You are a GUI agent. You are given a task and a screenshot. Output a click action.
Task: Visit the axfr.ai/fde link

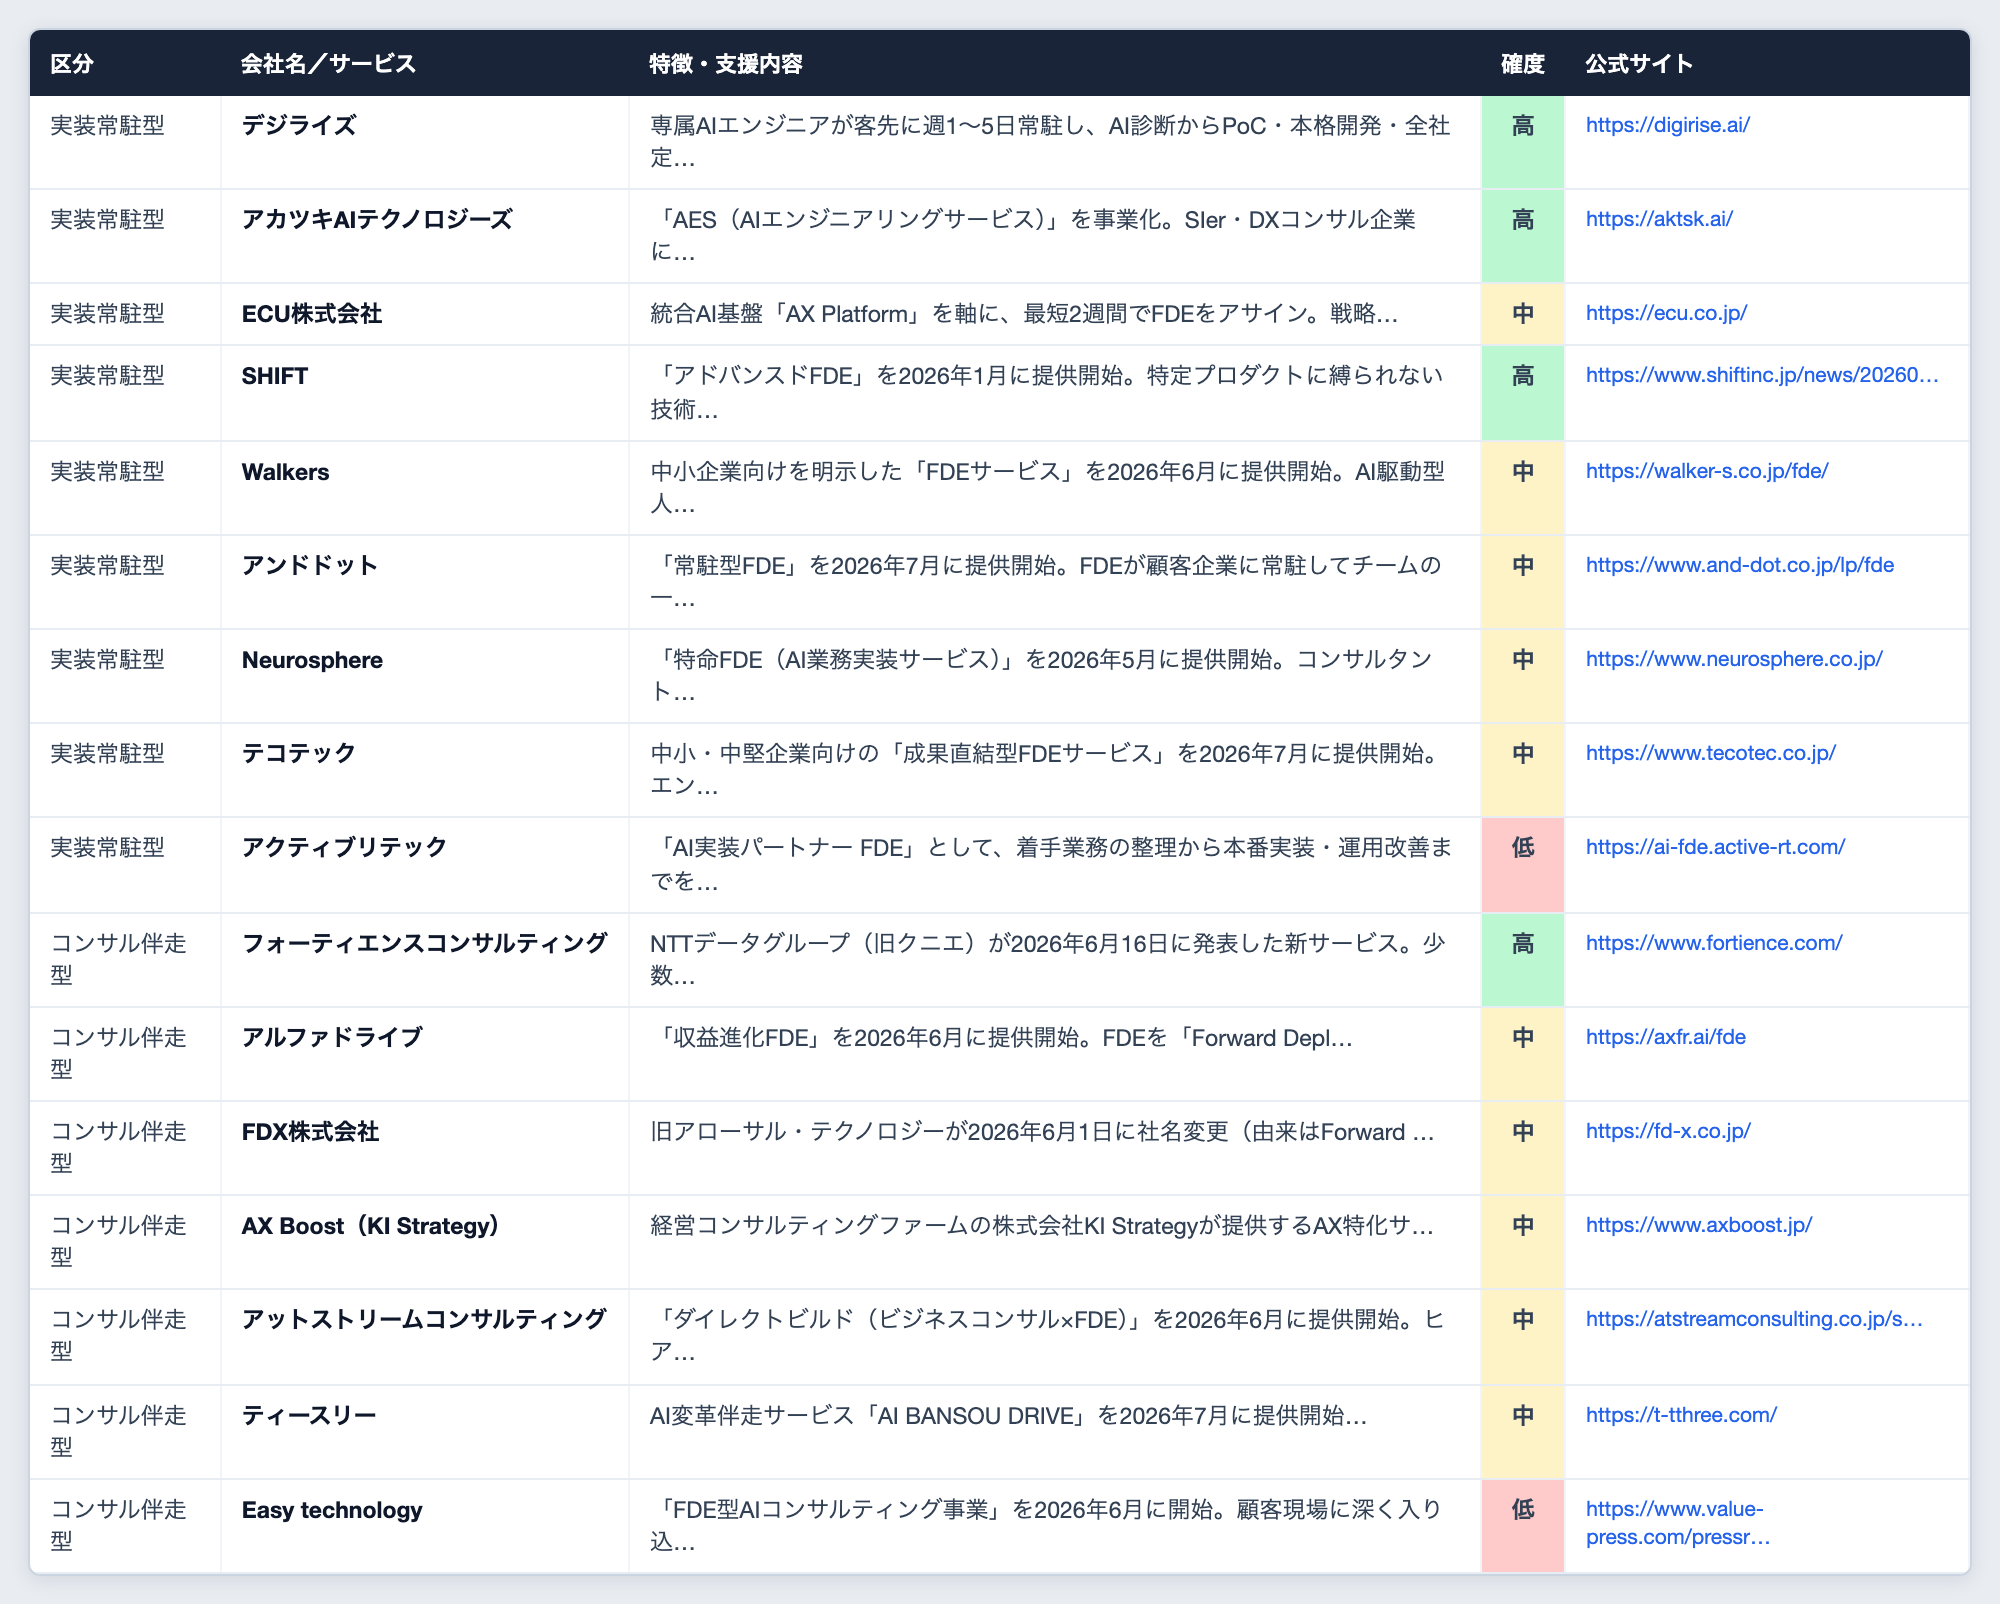(x=1666, y=1037)
